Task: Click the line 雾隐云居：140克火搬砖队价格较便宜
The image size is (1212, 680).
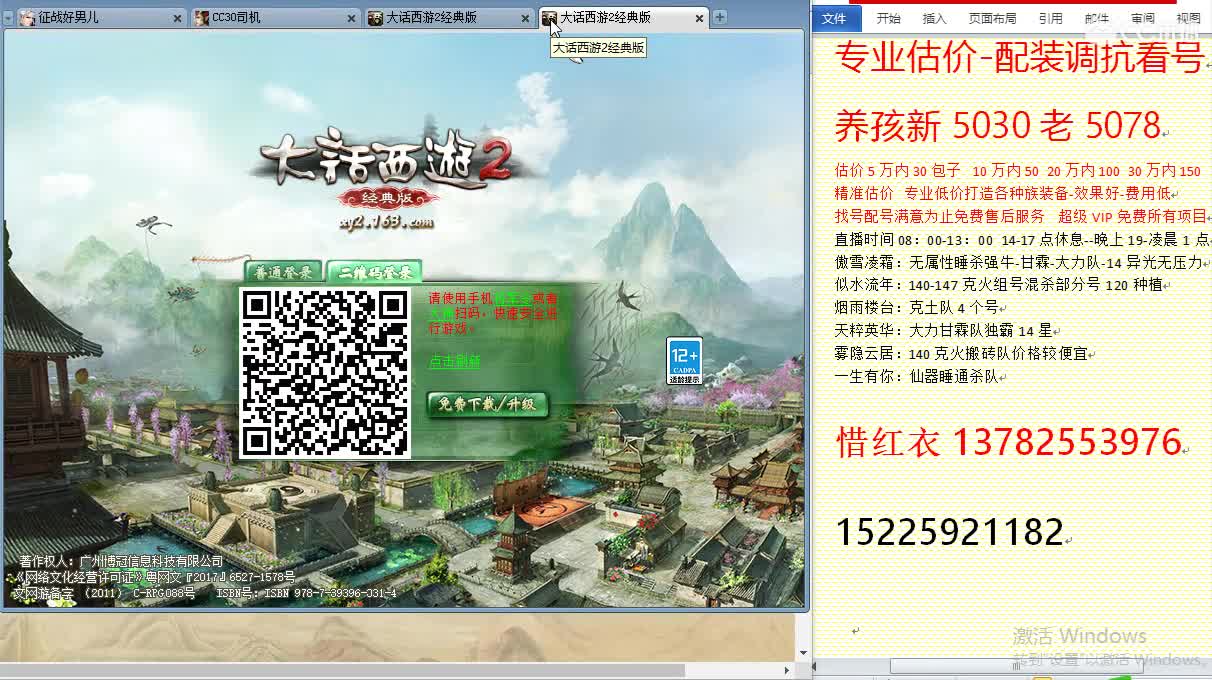Action: [962, 353]
